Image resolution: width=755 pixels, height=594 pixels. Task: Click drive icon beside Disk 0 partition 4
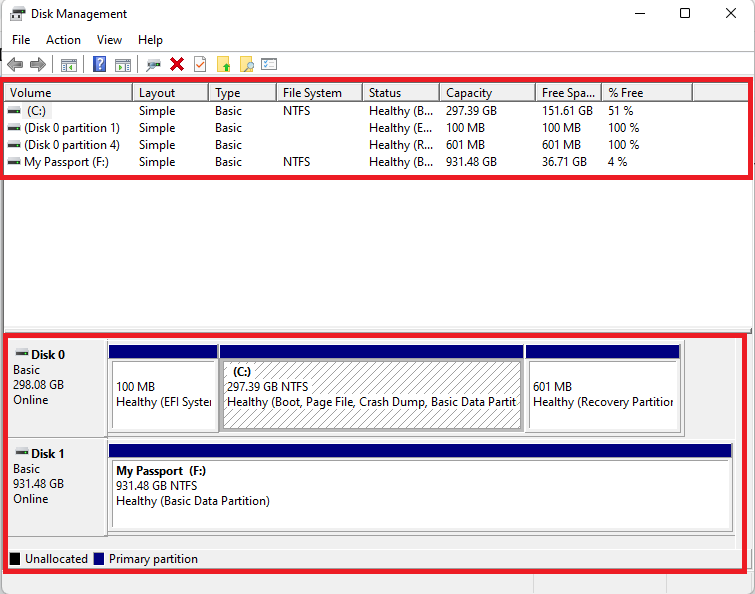click(14, 145)
